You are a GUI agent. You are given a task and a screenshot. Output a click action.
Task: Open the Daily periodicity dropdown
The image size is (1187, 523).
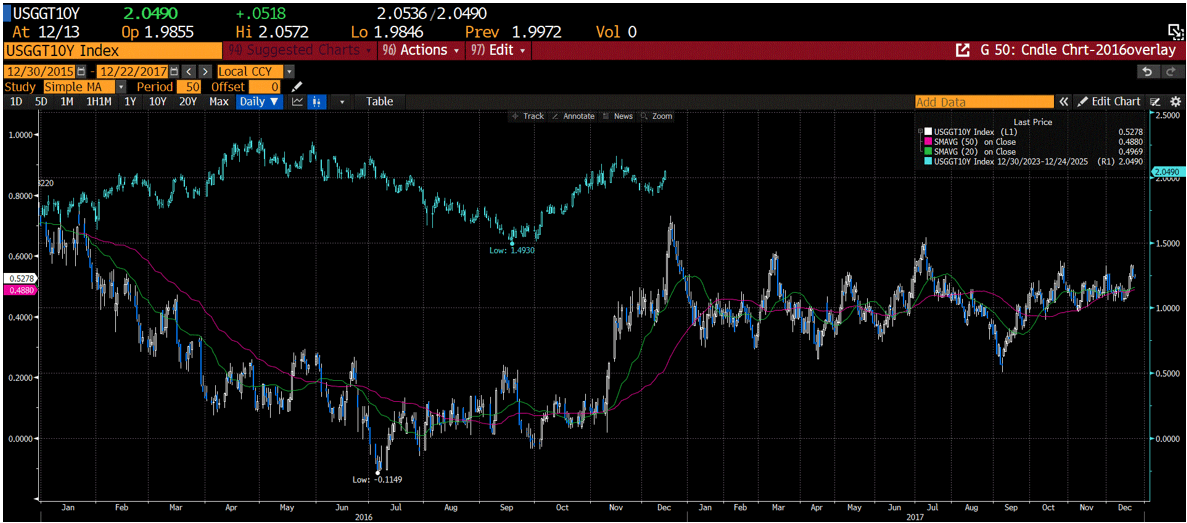[x=260, y=101]
